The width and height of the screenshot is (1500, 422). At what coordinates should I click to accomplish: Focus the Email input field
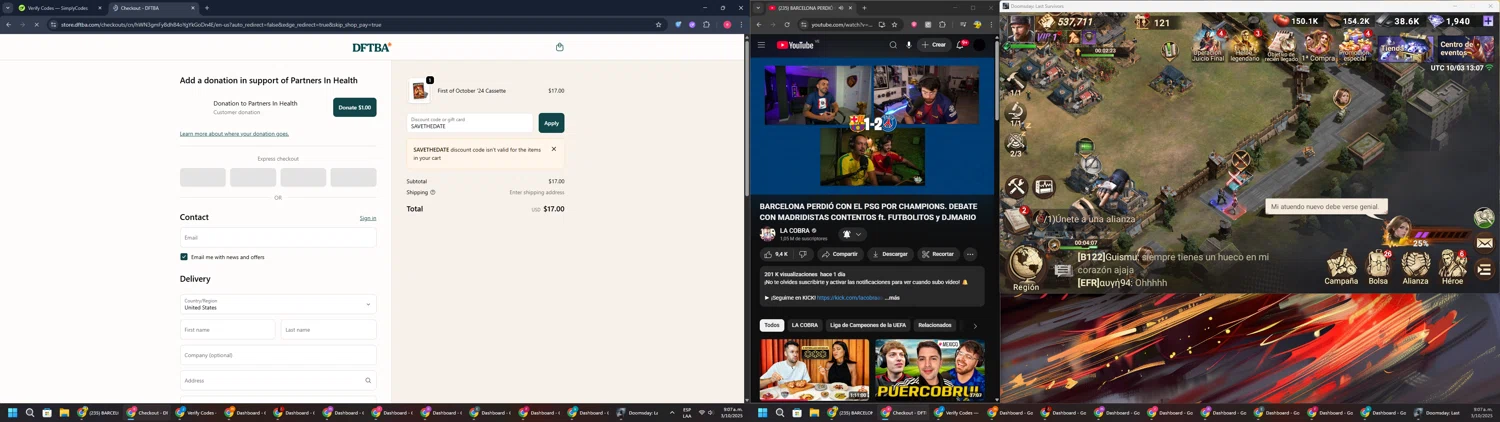[x=278, y=237]
